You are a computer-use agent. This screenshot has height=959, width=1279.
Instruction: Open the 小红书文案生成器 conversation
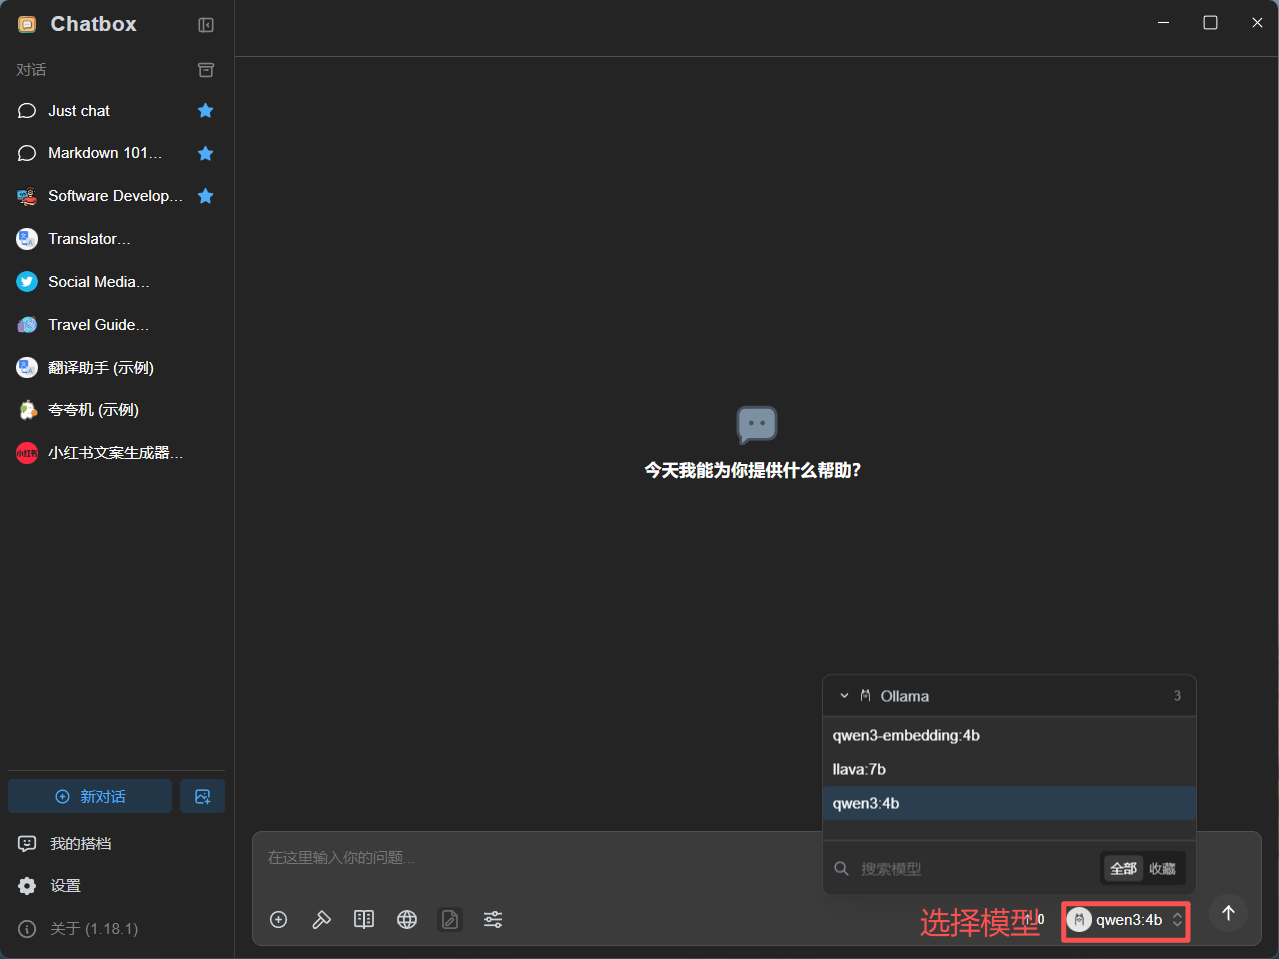point(116,453)
